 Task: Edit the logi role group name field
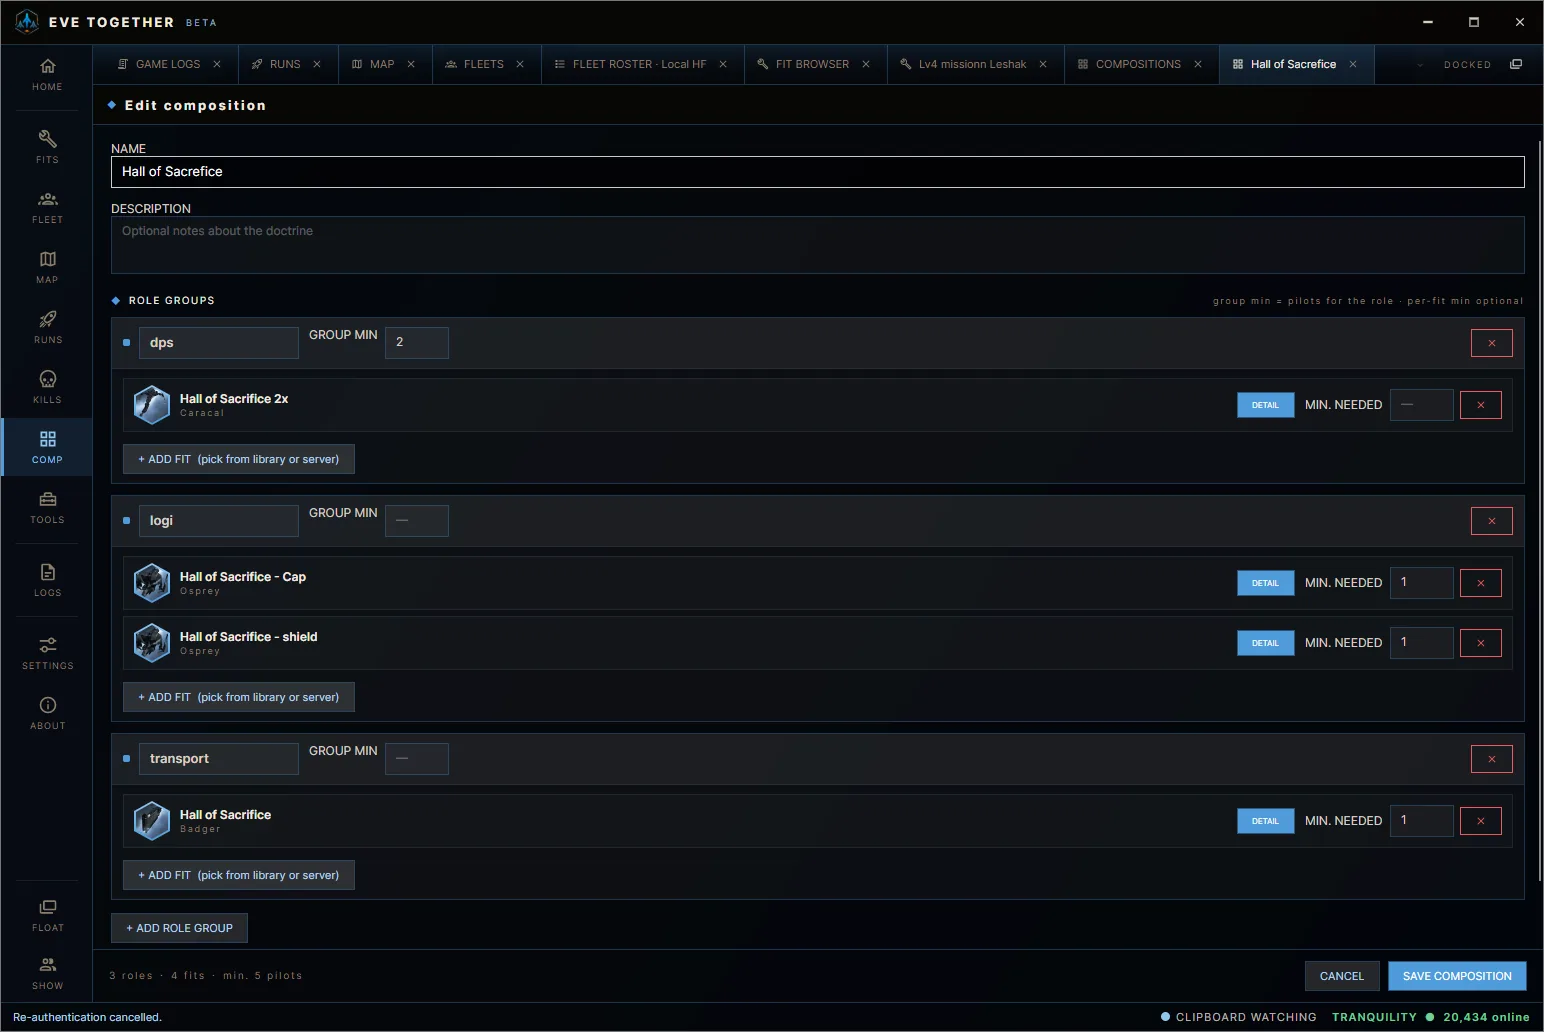point(218,521)
